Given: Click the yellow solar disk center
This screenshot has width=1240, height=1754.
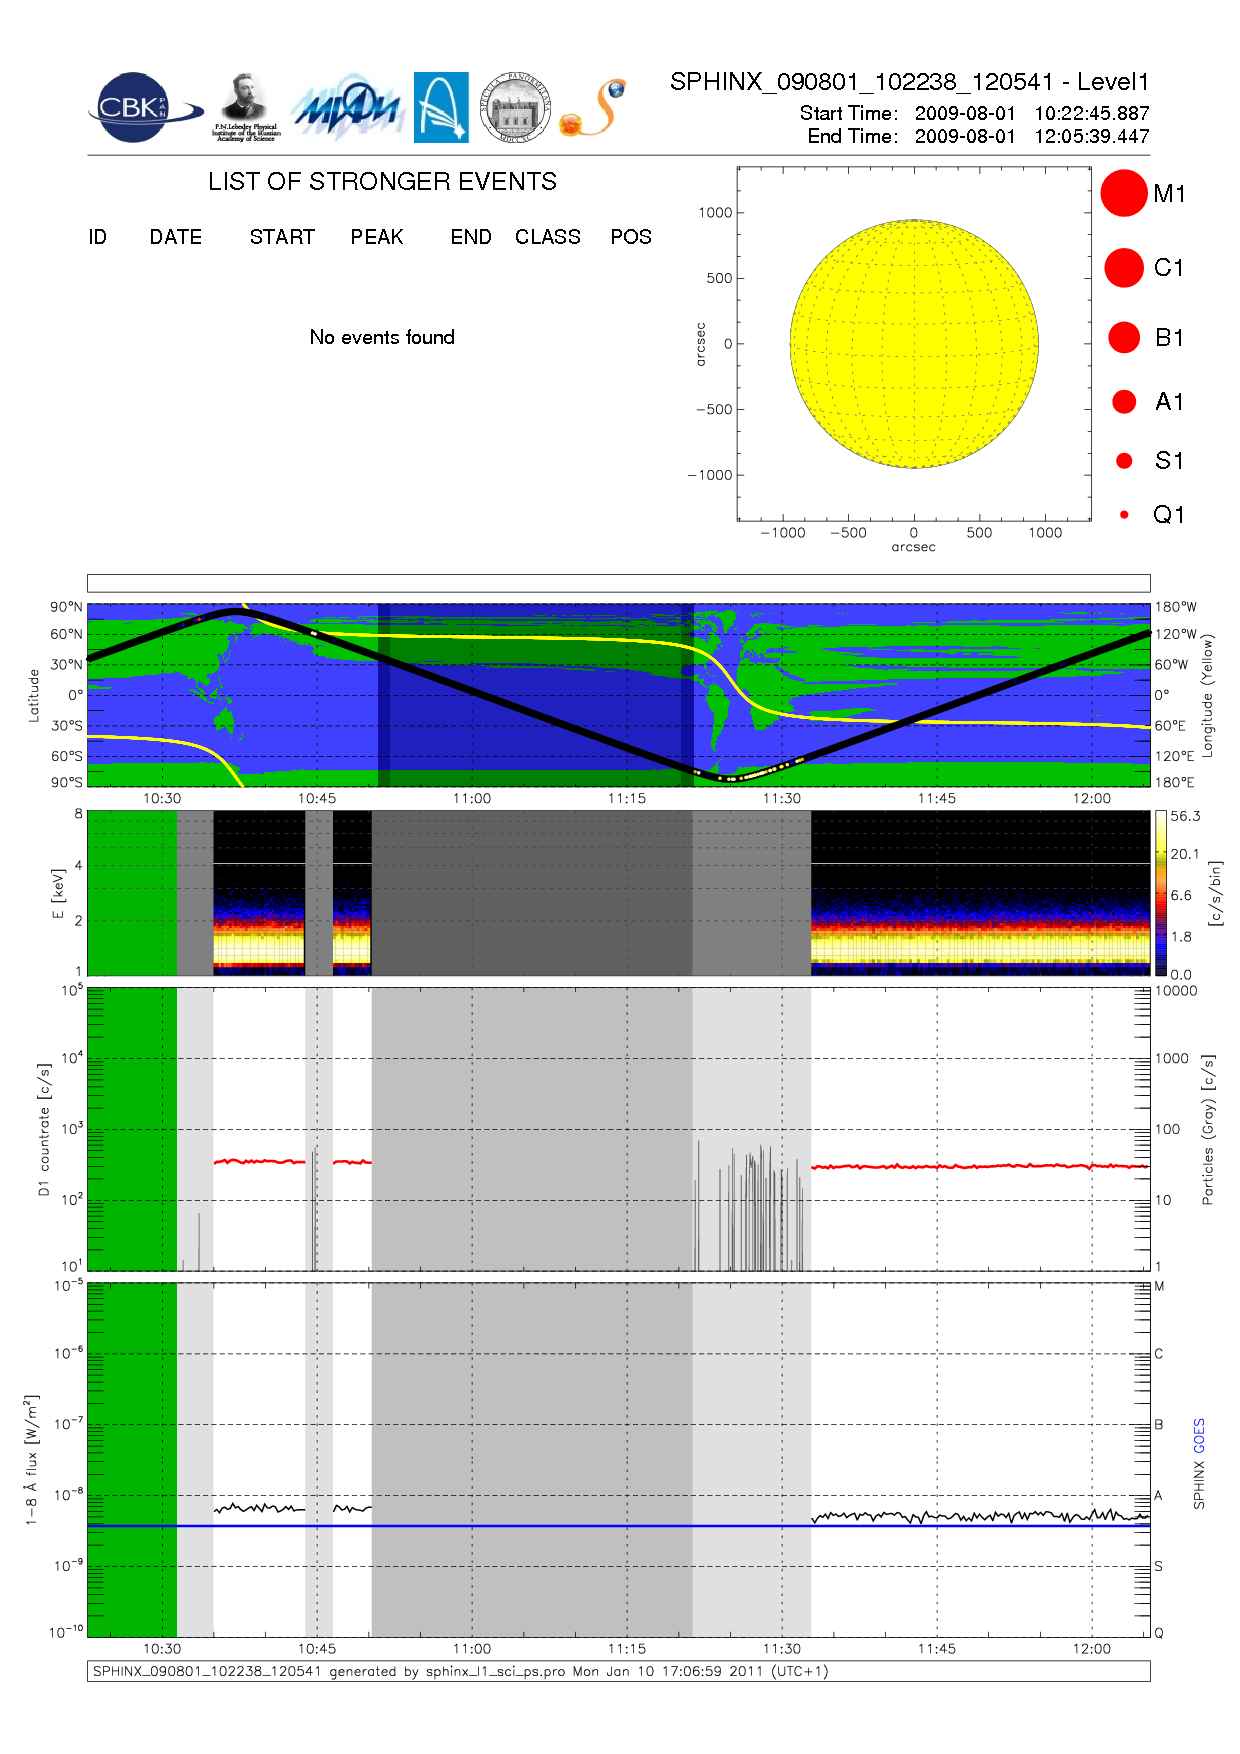Looking at the screenshot, I should pos(914,344).
